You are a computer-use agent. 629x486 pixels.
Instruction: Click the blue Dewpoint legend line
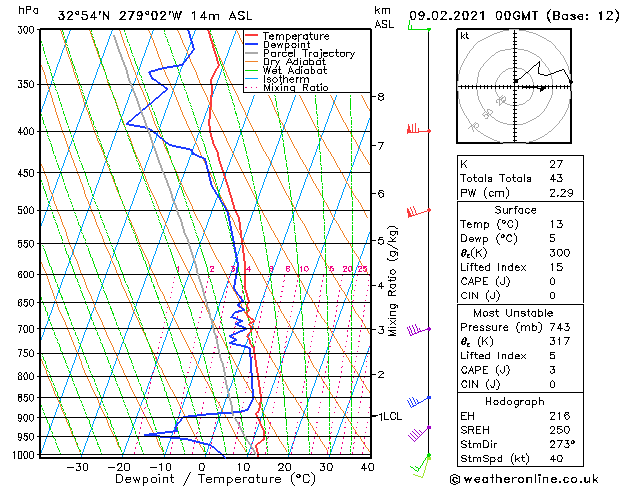pyautogui.click(x=252, y=45)
